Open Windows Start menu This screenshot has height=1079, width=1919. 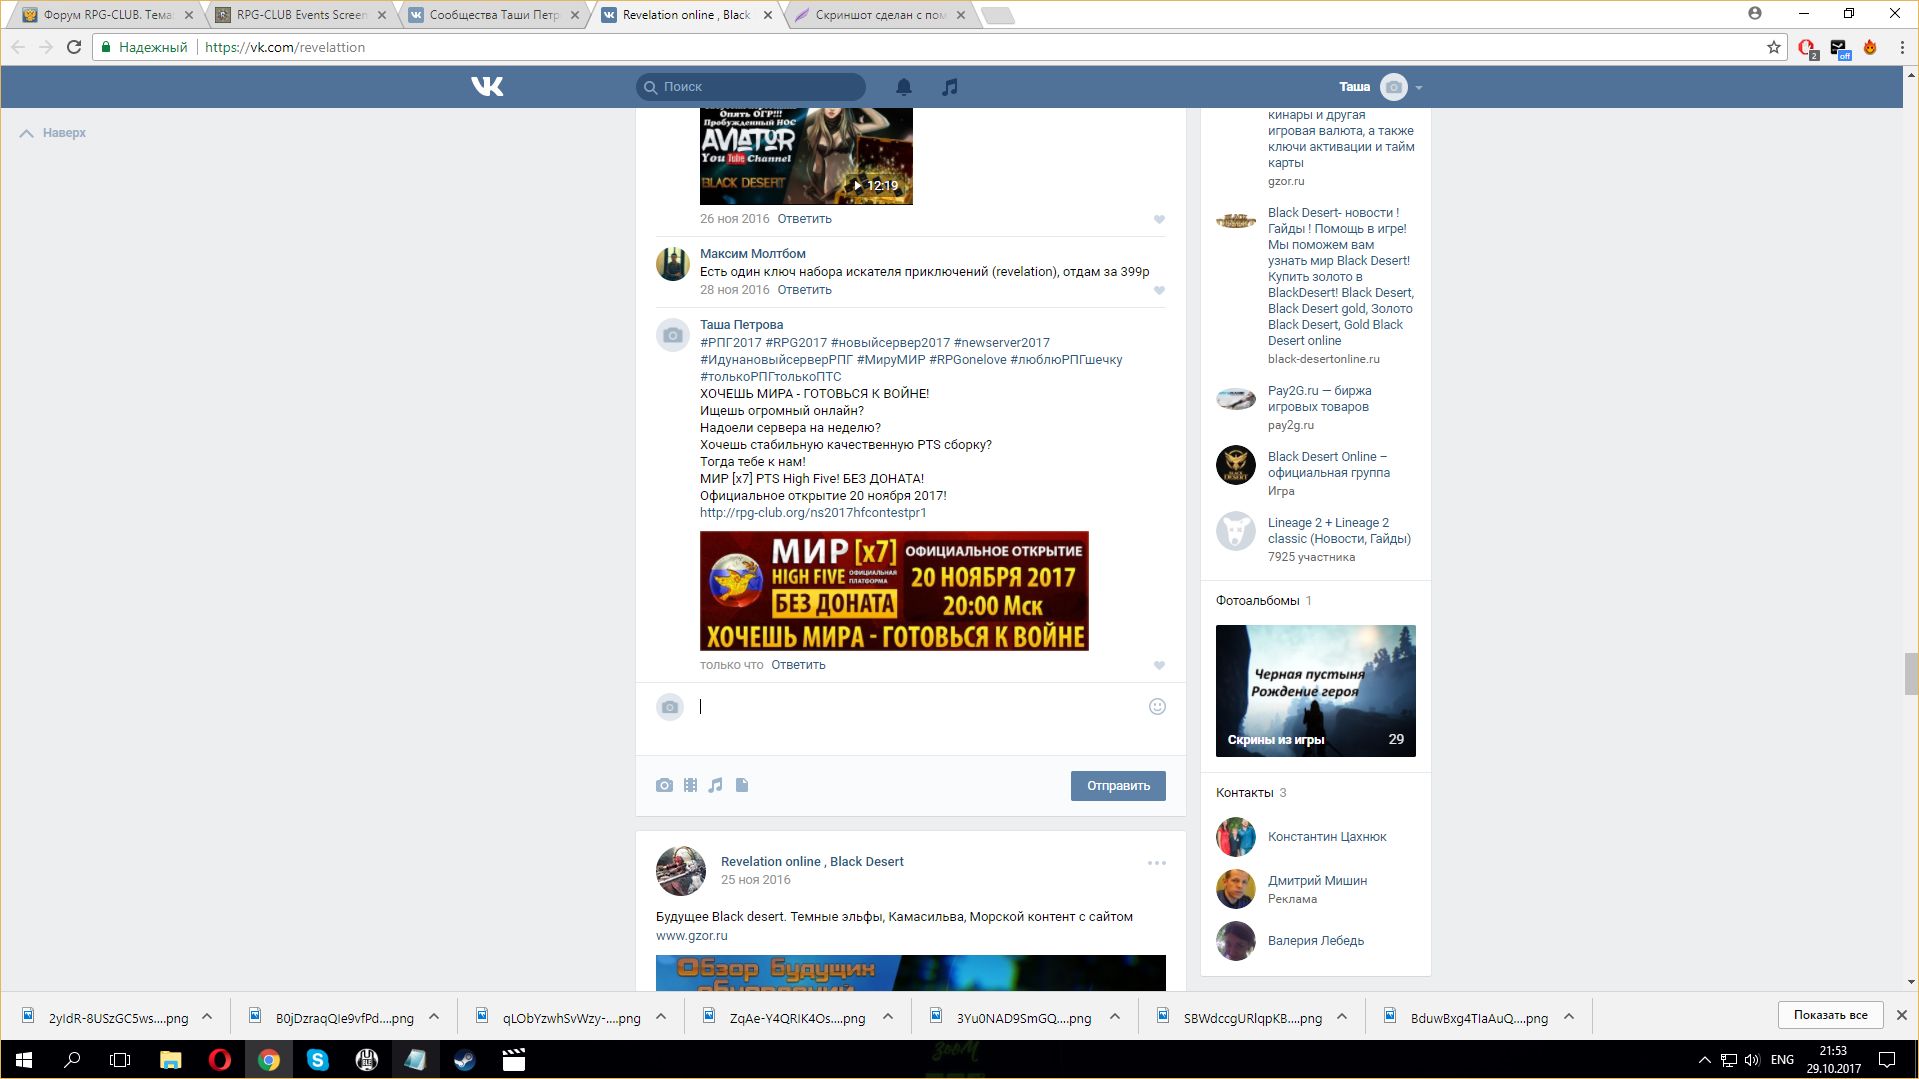24,1060
